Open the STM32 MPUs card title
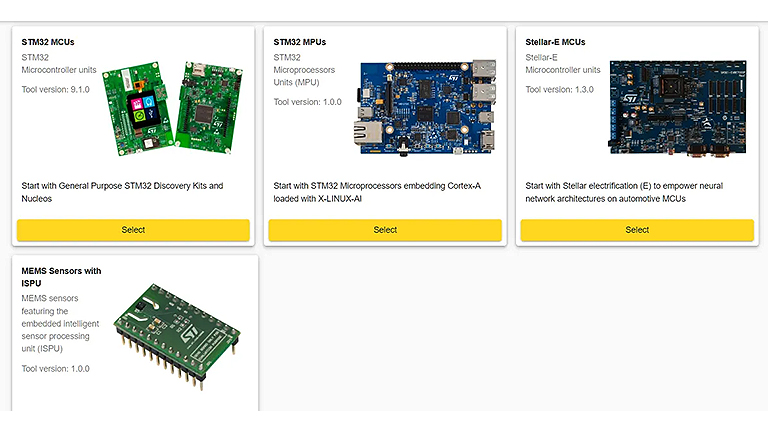Viewport: 768px width, 432px height. (x=300, y=42)
